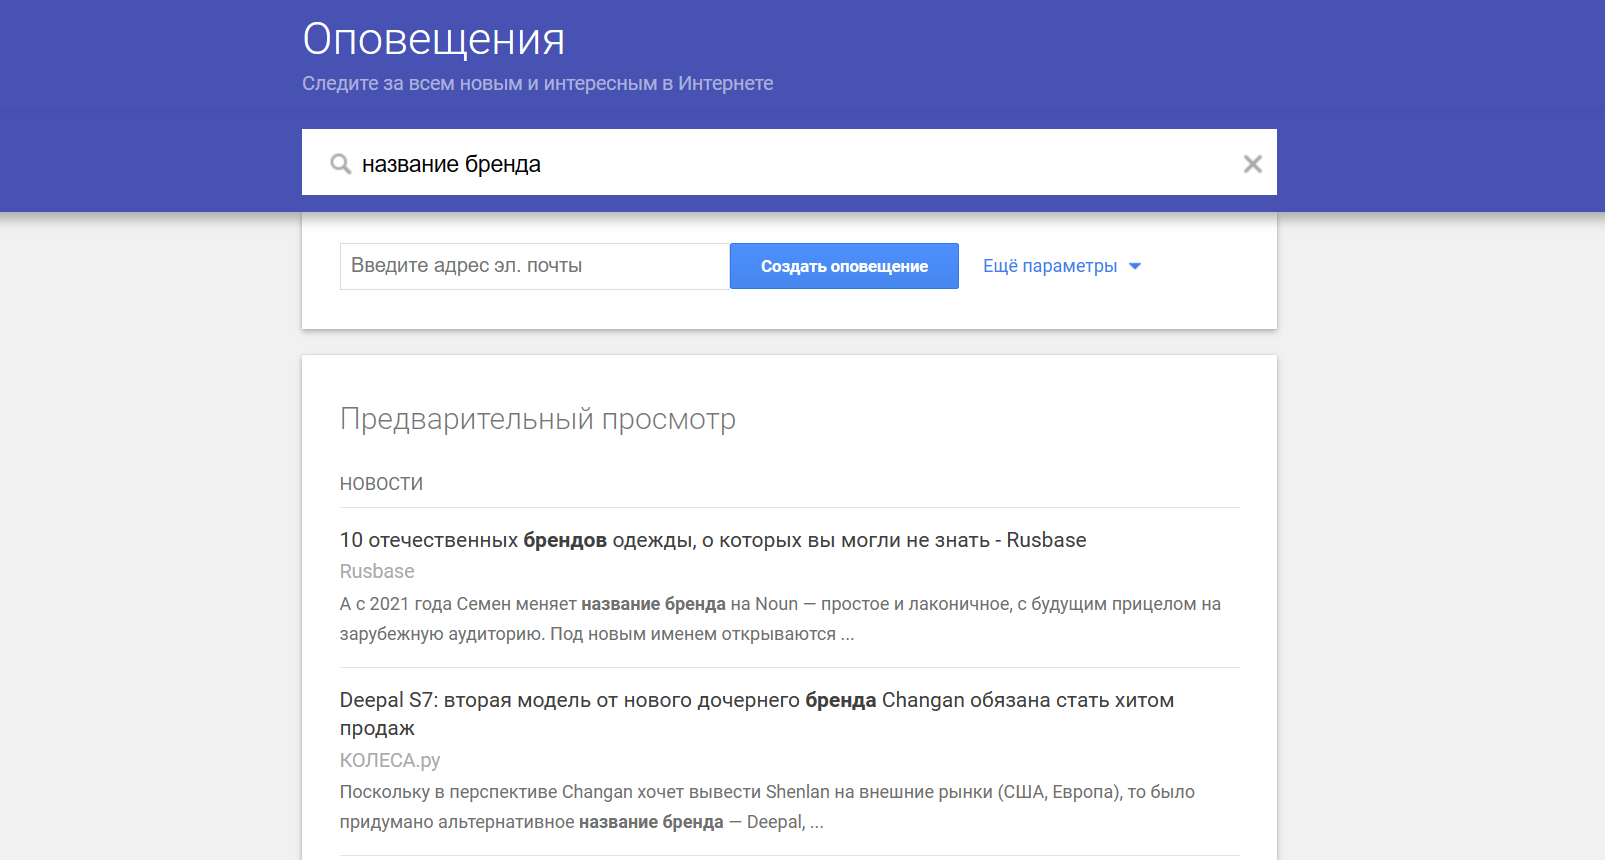This screenshot has height=860, width=1605.
Task: Open the Rusbase article about clothing brands
Action: [x=713, y=540]
